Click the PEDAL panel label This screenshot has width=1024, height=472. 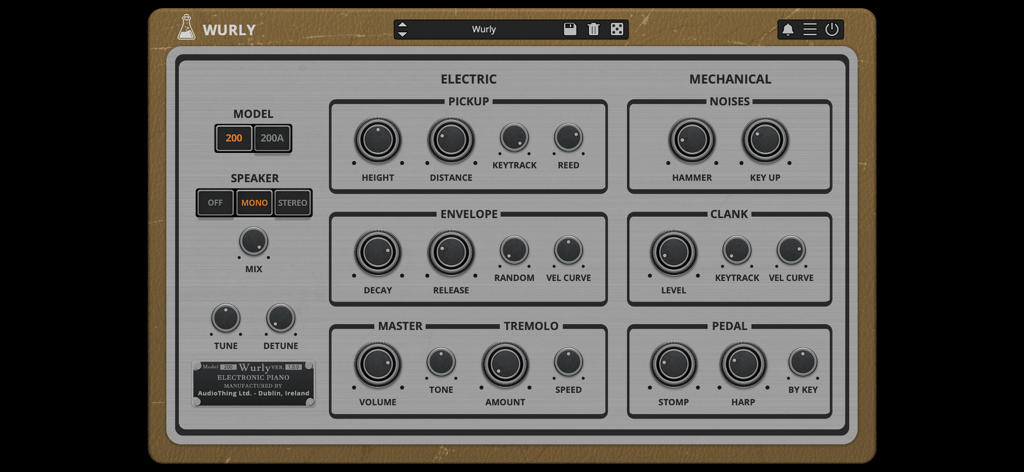pos(729,326)
